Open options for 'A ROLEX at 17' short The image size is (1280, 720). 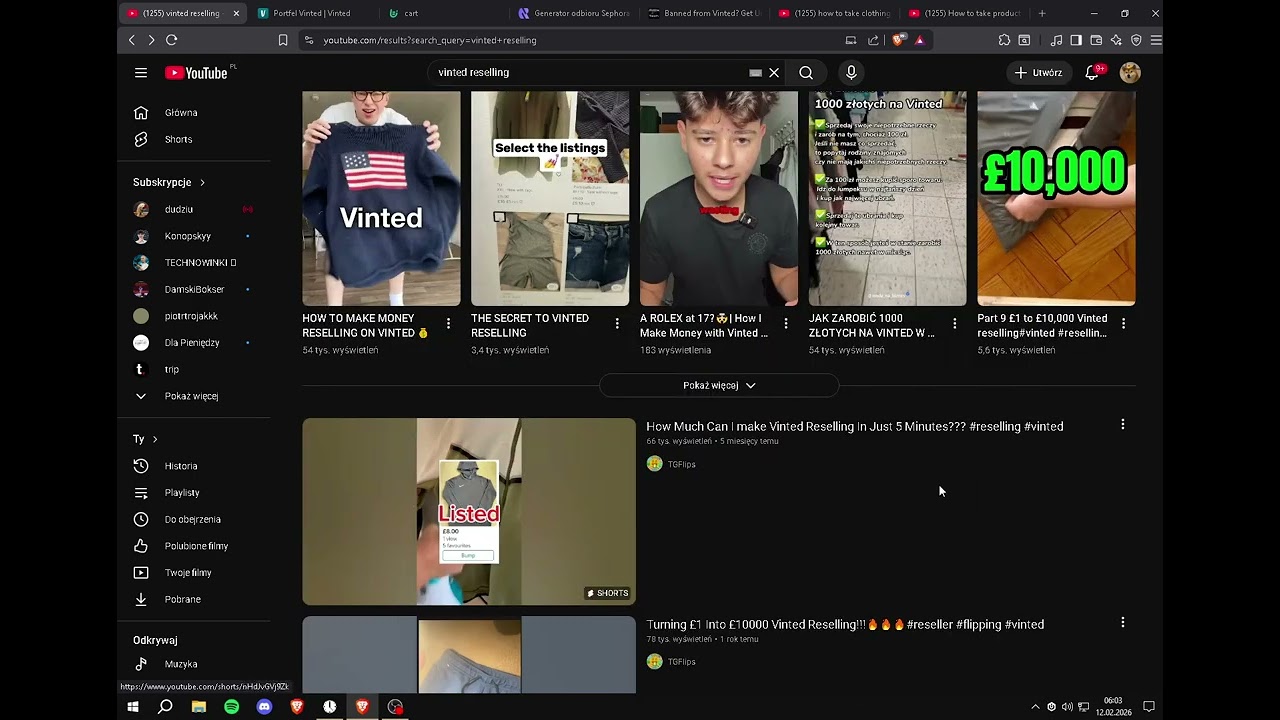click(x=786, y=324)
